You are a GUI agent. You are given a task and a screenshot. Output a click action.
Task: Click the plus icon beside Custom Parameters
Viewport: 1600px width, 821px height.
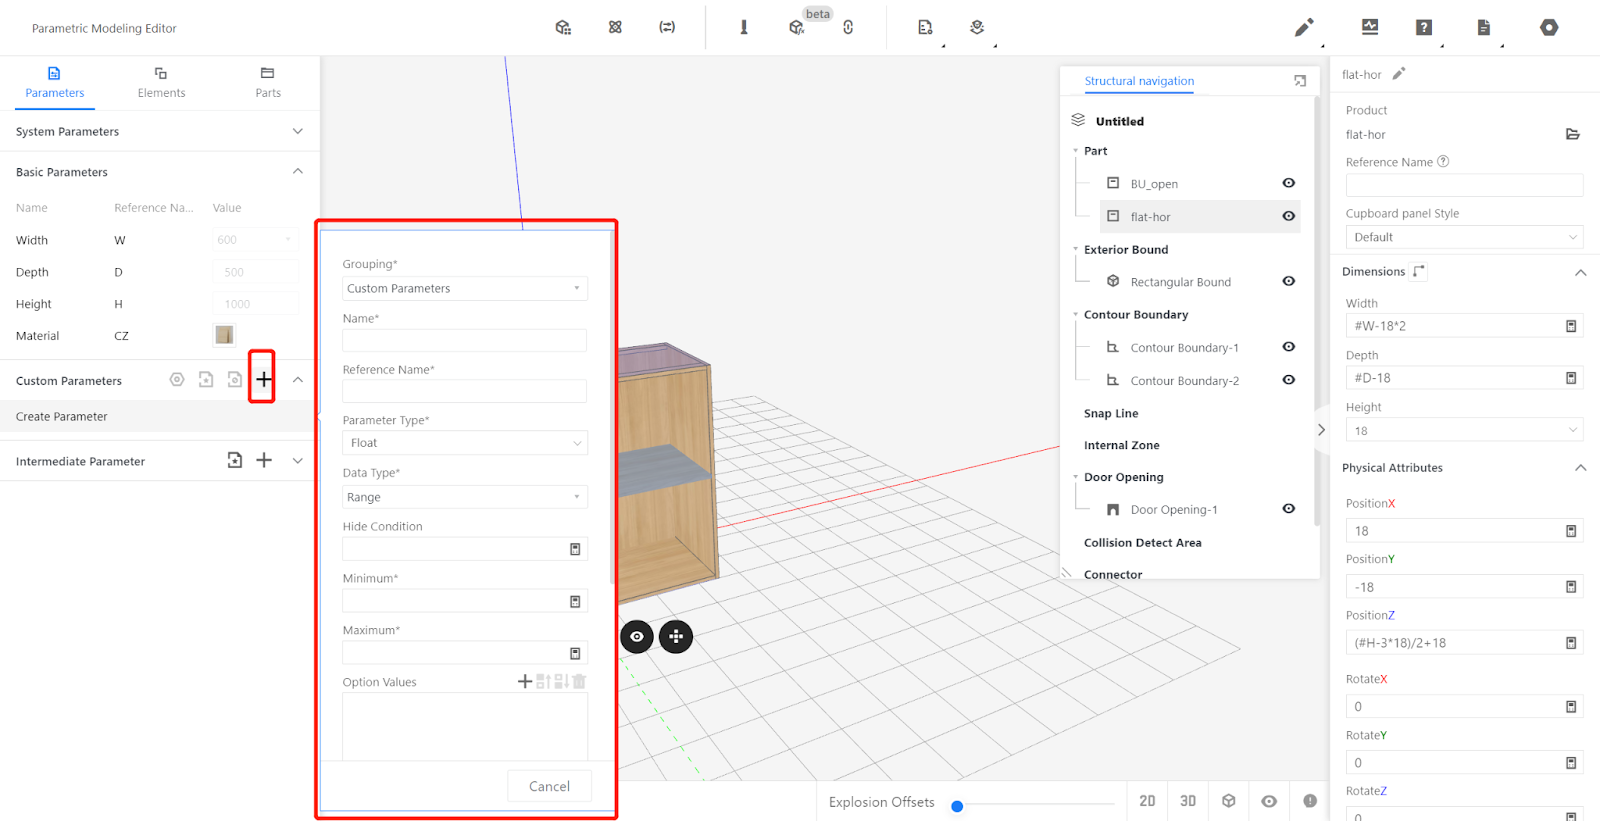[x=263, y=379]
